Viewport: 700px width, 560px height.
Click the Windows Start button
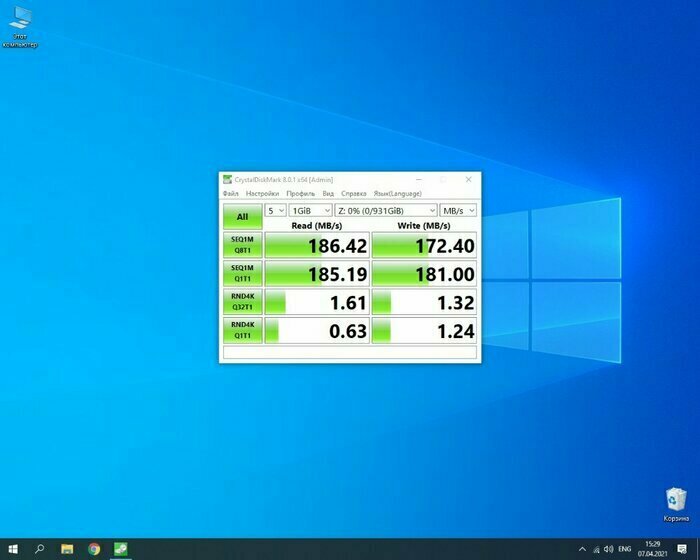click(13, 549)
